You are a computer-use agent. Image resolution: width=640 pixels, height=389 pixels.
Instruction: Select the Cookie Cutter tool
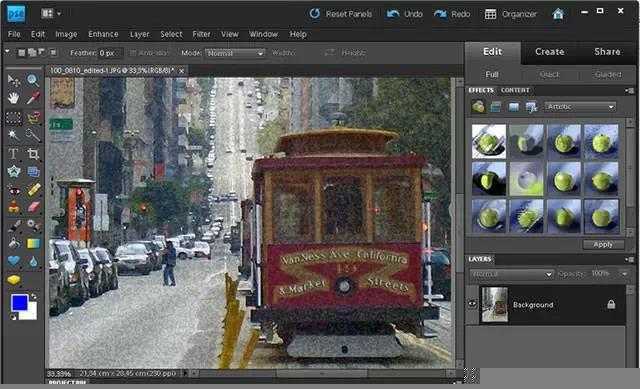13,171
